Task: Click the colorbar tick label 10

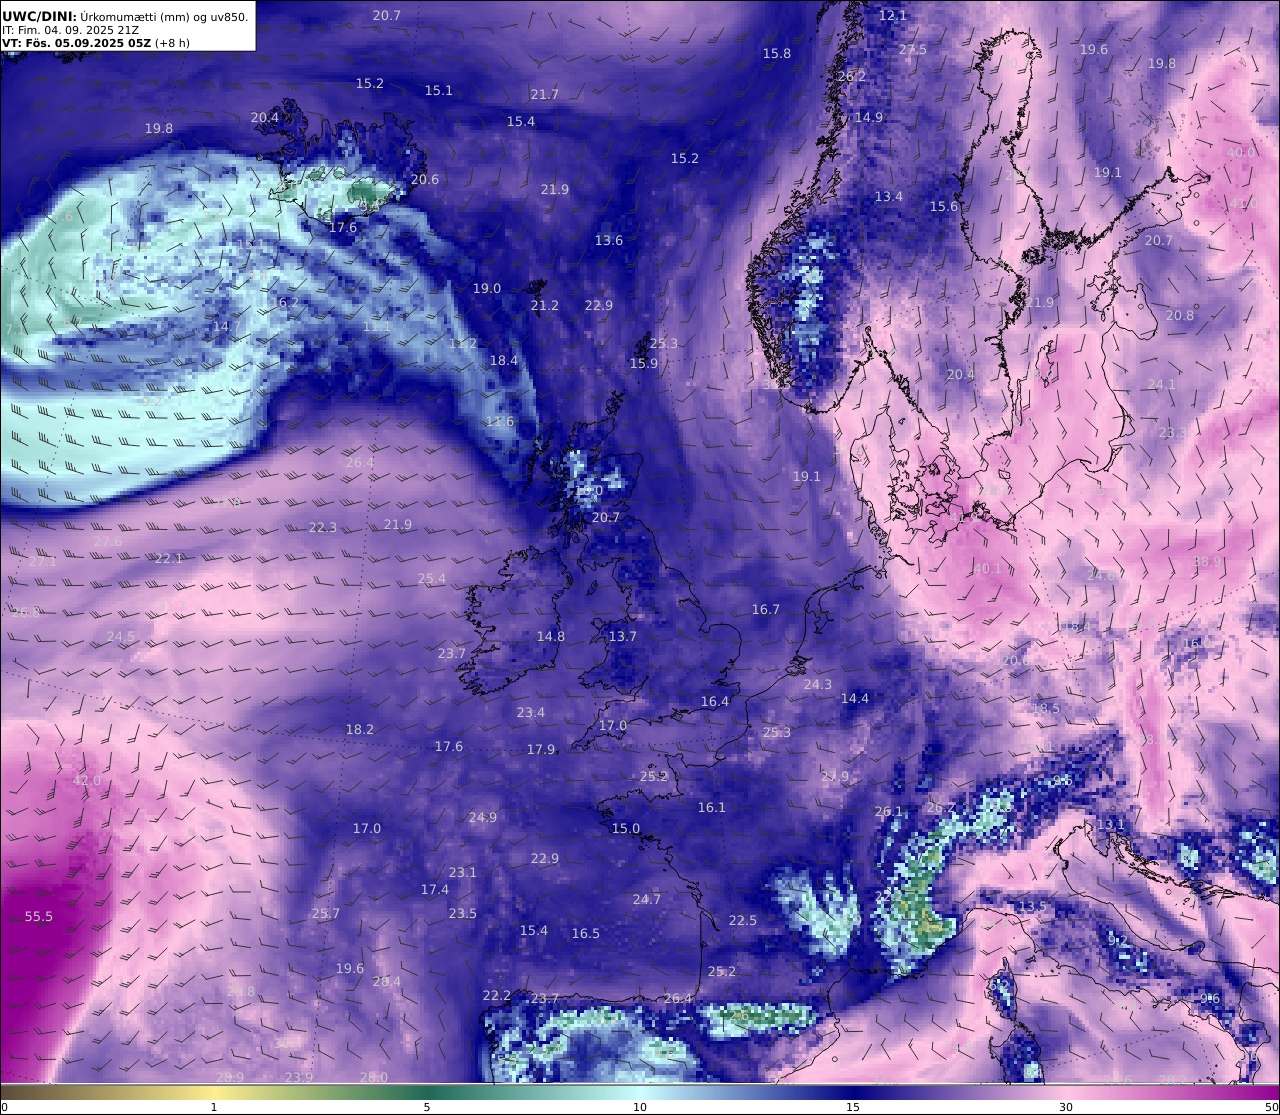Action: 640,1107
